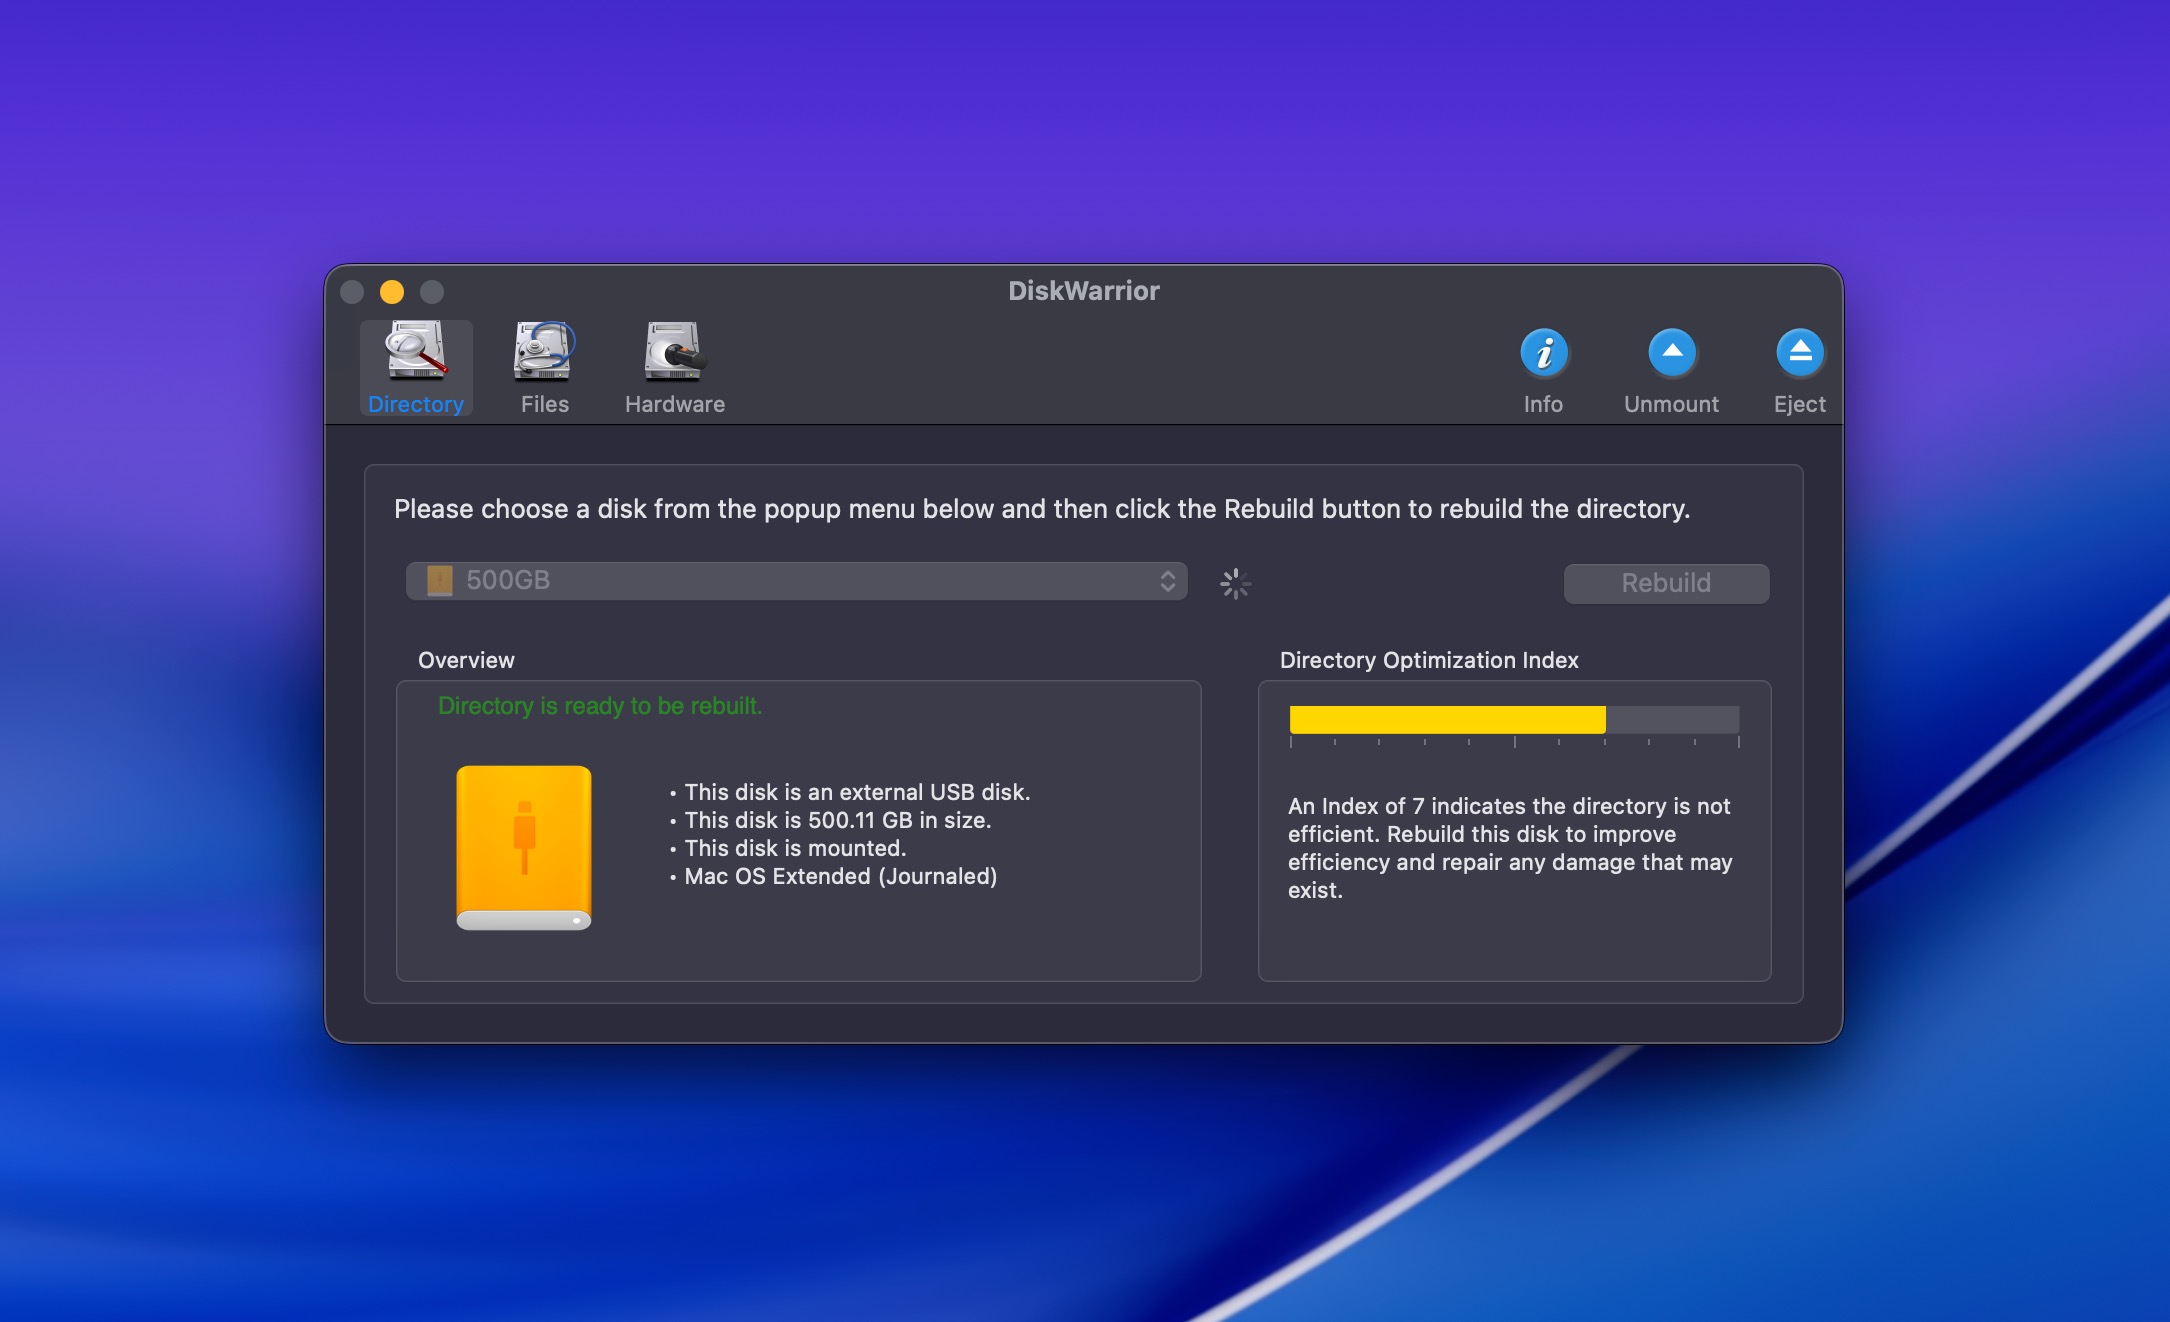Click the 'Overview' section heading
2170x1322 pixels.
point(466,660)
